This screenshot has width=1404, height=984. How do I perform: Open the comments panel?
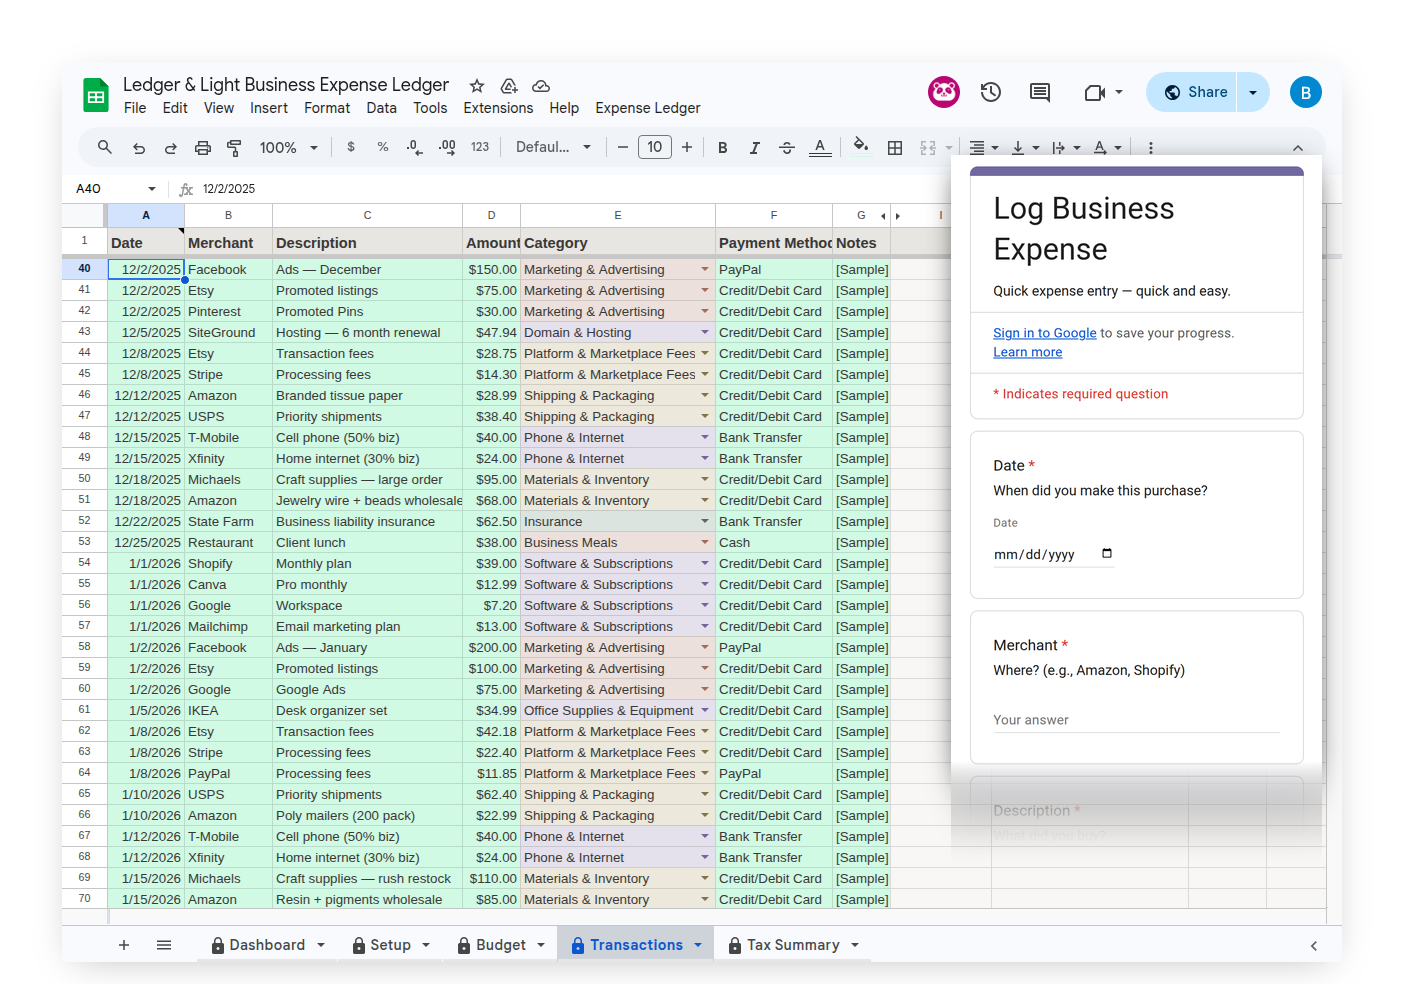[1040, 92]
